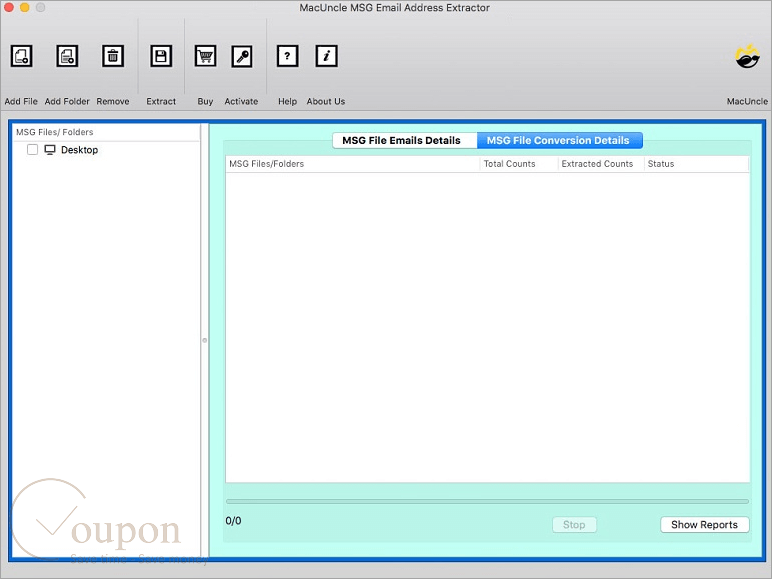The image size is (772, 579).
Task: Click the Remove trash icon
Action: (113, 56)
